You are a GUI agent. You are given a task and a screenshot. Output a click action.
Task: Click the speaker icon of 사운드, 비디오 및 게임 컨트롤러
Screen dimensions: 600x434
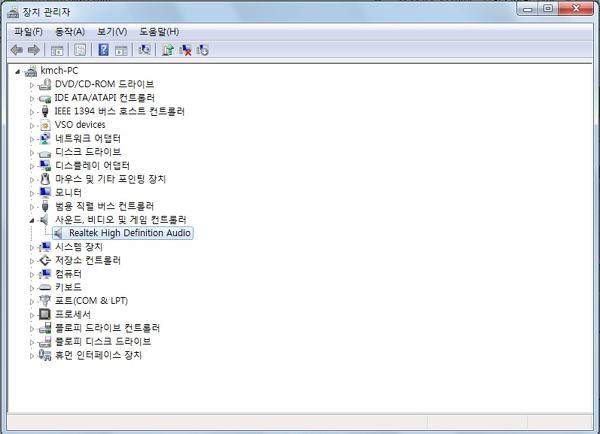(44, 220)
